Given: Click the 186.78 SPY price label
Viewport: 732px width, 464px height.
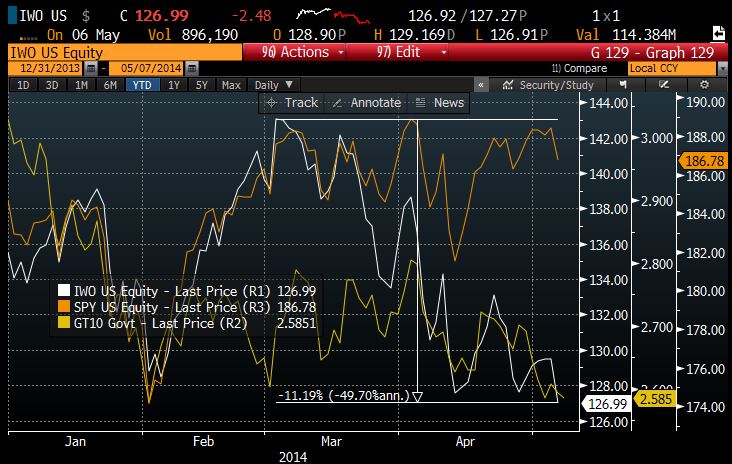Looking at the screenshot, I should [704, 161].
